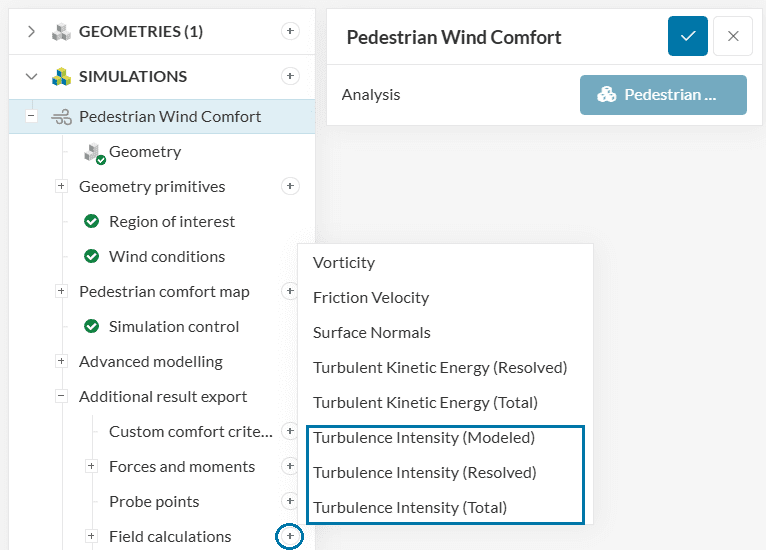This screenshot has width=766, height=550.
Task: Open the Region of interest settings
Action: click(x=172, y=221)
